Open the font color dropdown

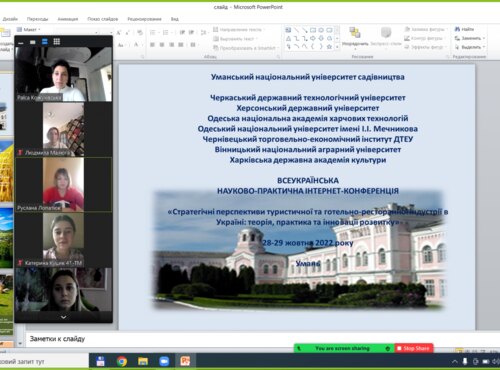tap(137, 45)
